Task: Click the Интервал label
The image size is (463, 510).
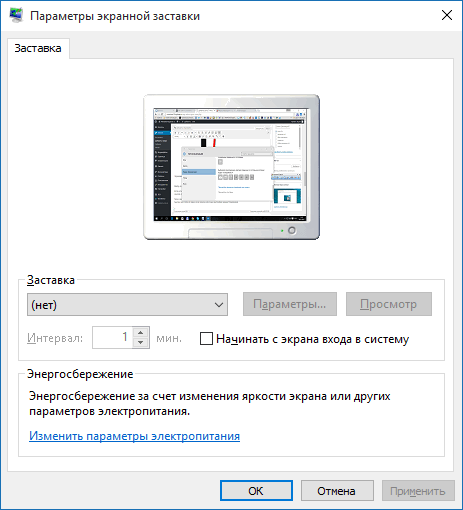Action: [55, 338]
